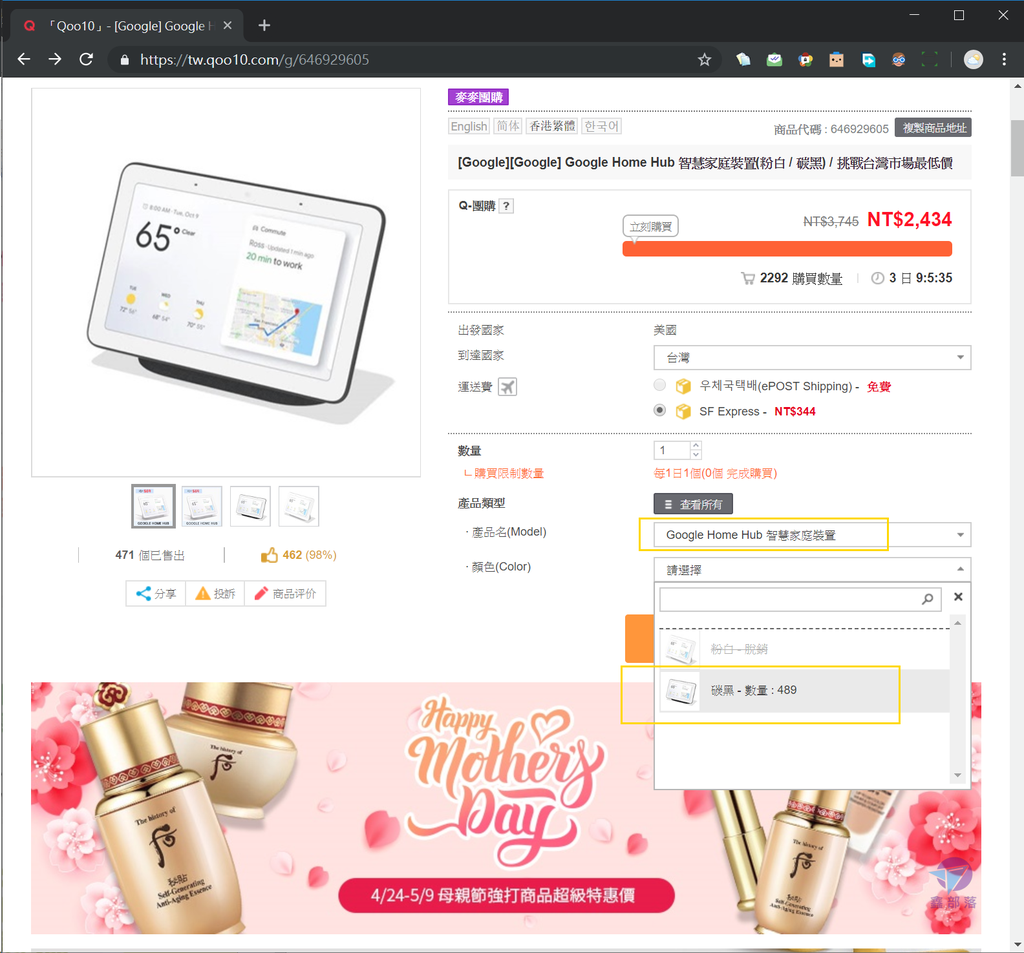Switch language to 简体
Image resolution: width=1024 pixels, height=953 pixels.
(508, 126)
